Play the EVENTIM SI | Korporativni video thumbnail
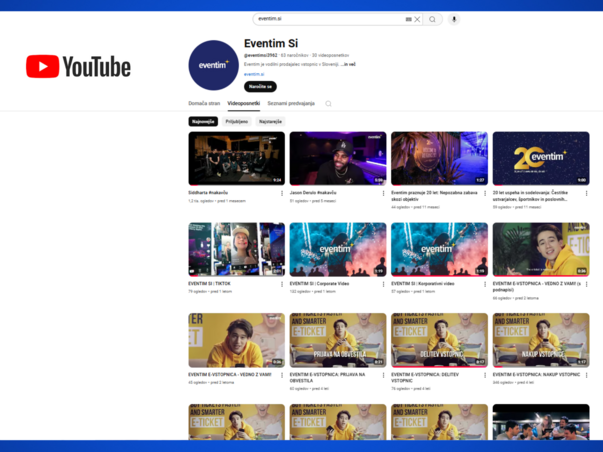 pos(440,249)
